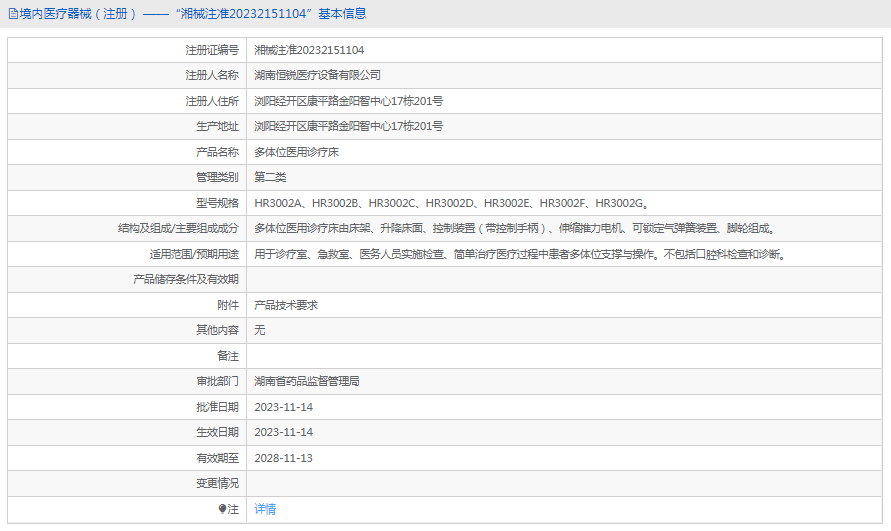This screenshot has height=531, width=891.
Task: Click management category 第二类
Action: pyautogui.click(x=270, y=177)
